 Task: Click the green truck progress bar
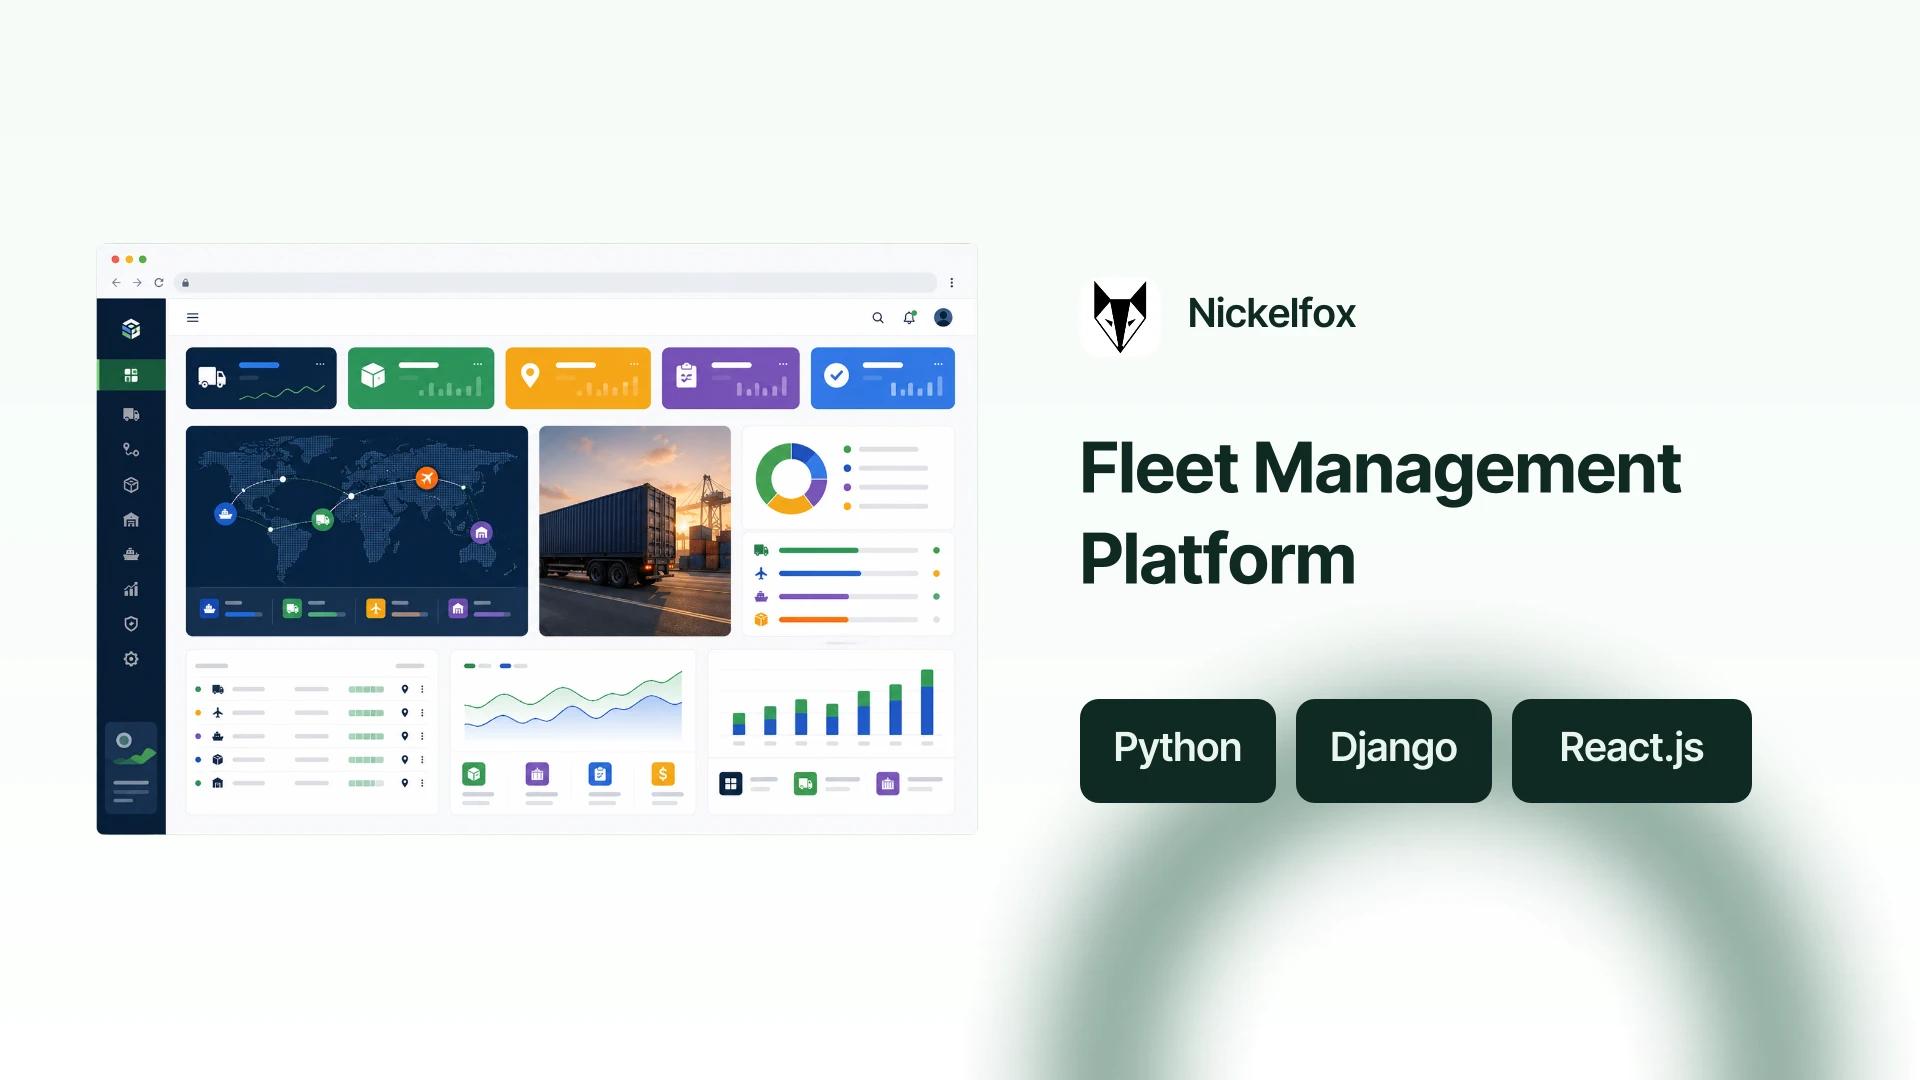tap(848, 550)
